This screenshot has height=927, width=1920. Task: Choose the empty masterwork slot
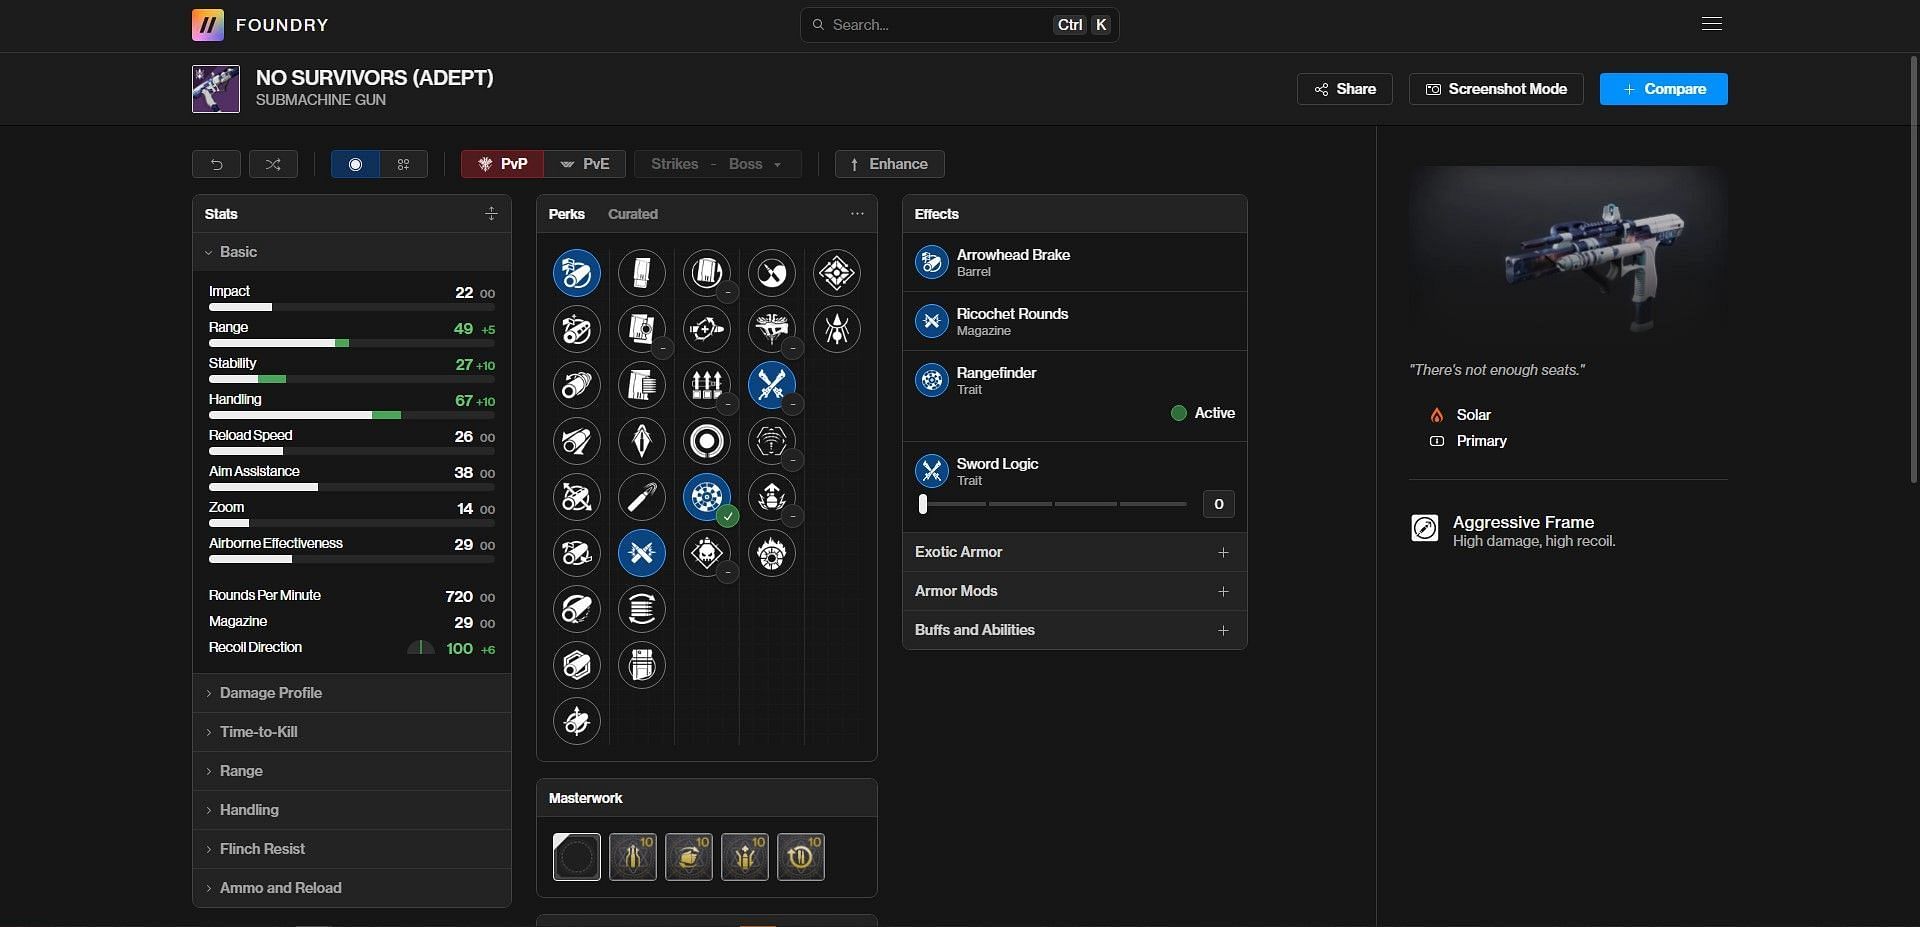point(577,857)
